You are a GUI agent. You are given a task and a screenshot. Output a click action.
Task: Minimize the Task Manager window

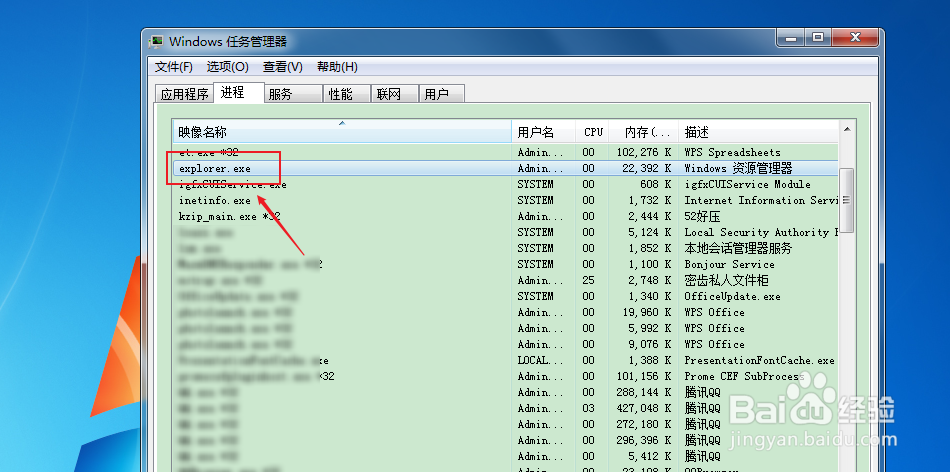tap(791, 38)
